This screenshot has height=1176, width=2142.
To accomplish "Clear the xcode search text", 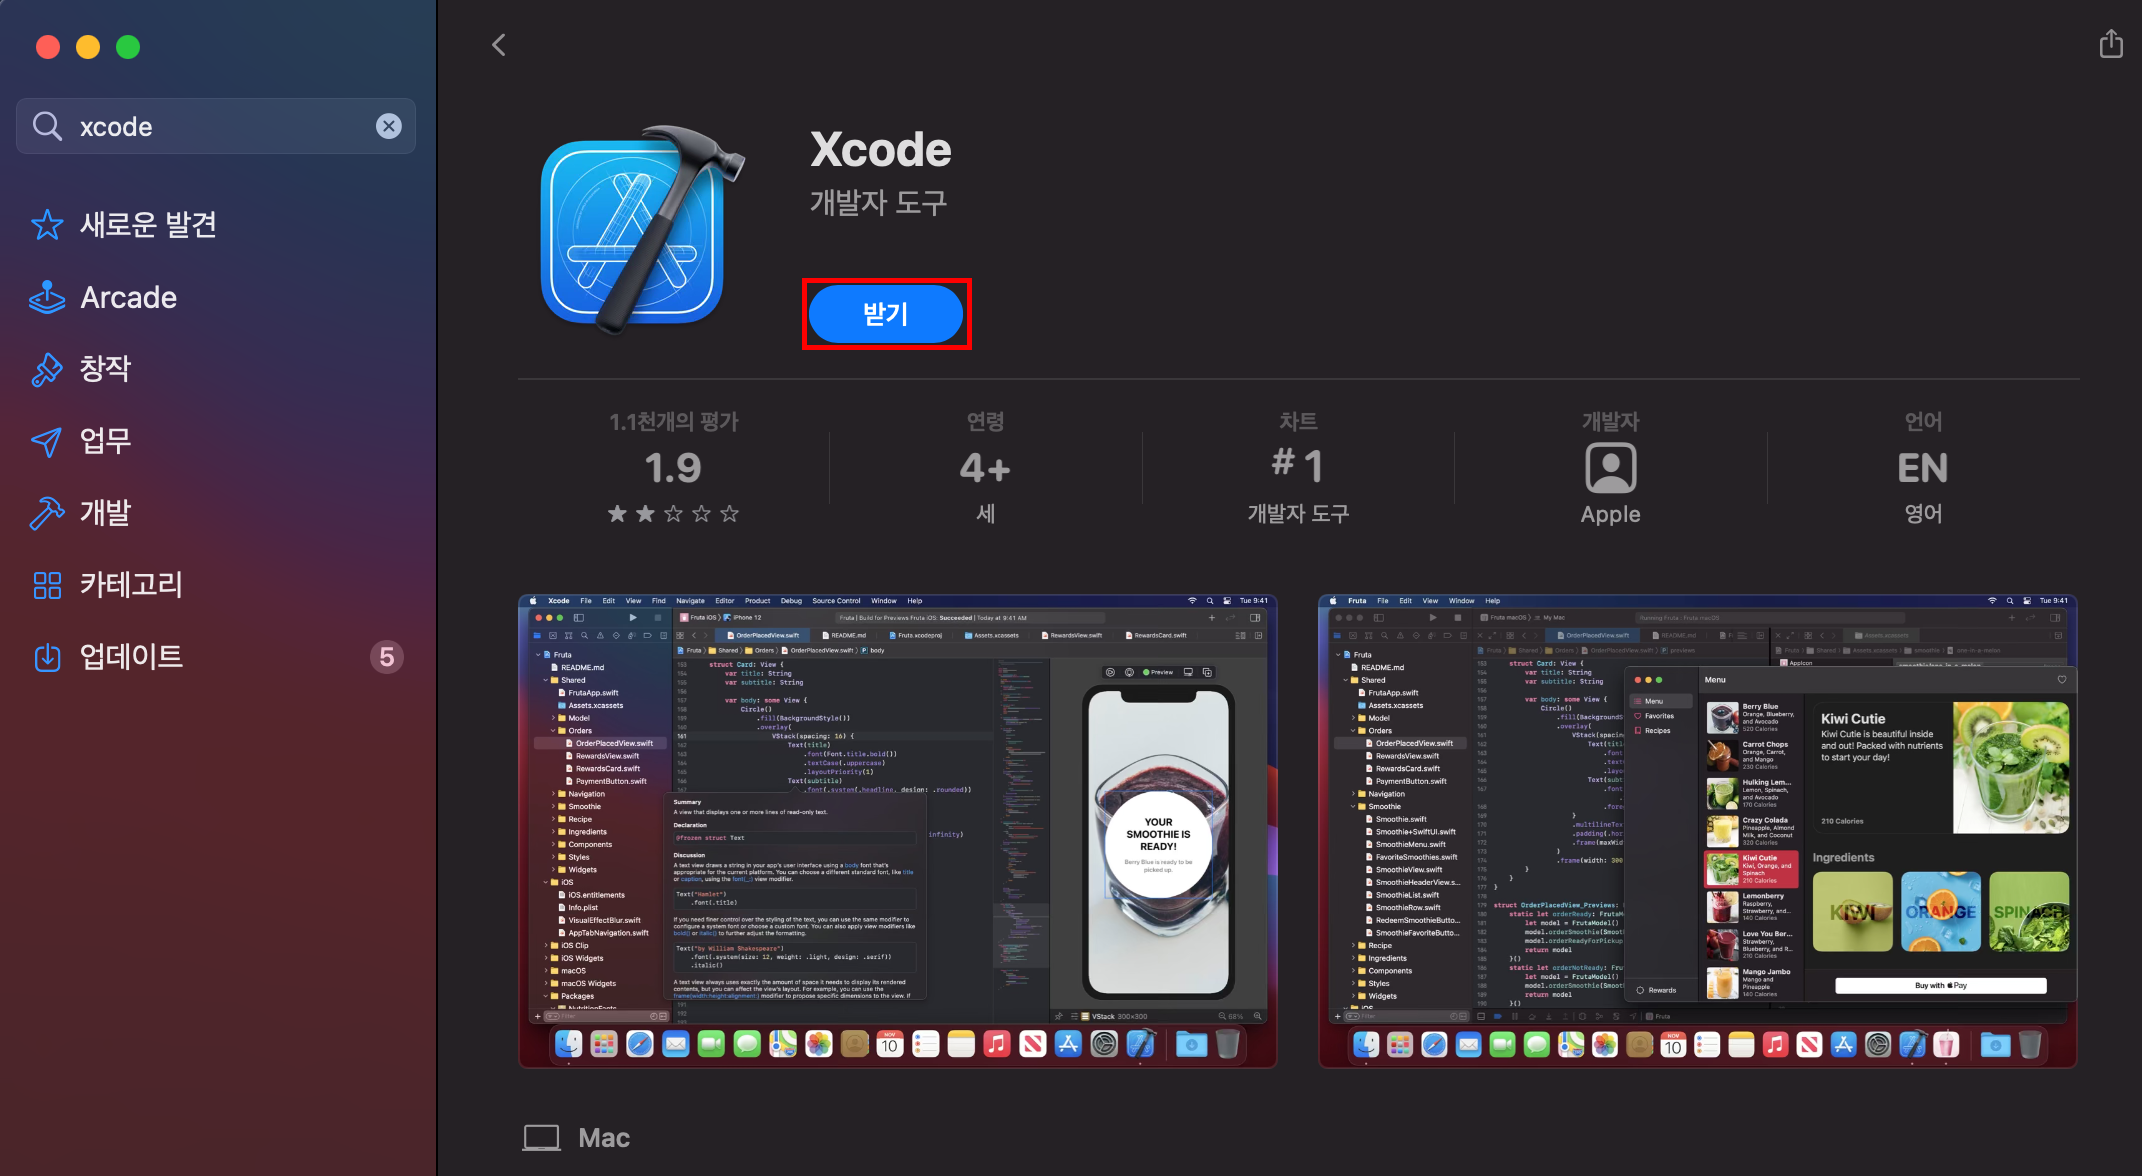I will pyautogui.click(x=388, y=126).
